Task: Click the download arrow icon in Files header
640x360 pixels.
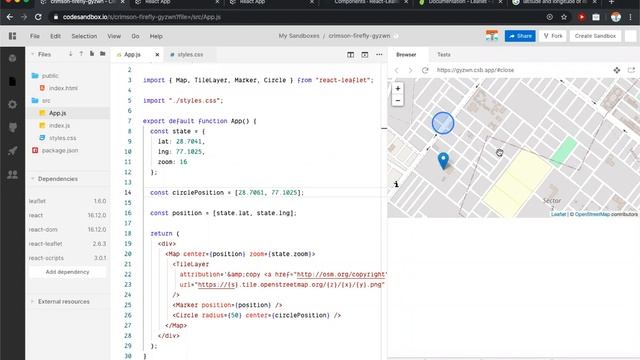Action: pyautogui.click(x=71, y=54)
